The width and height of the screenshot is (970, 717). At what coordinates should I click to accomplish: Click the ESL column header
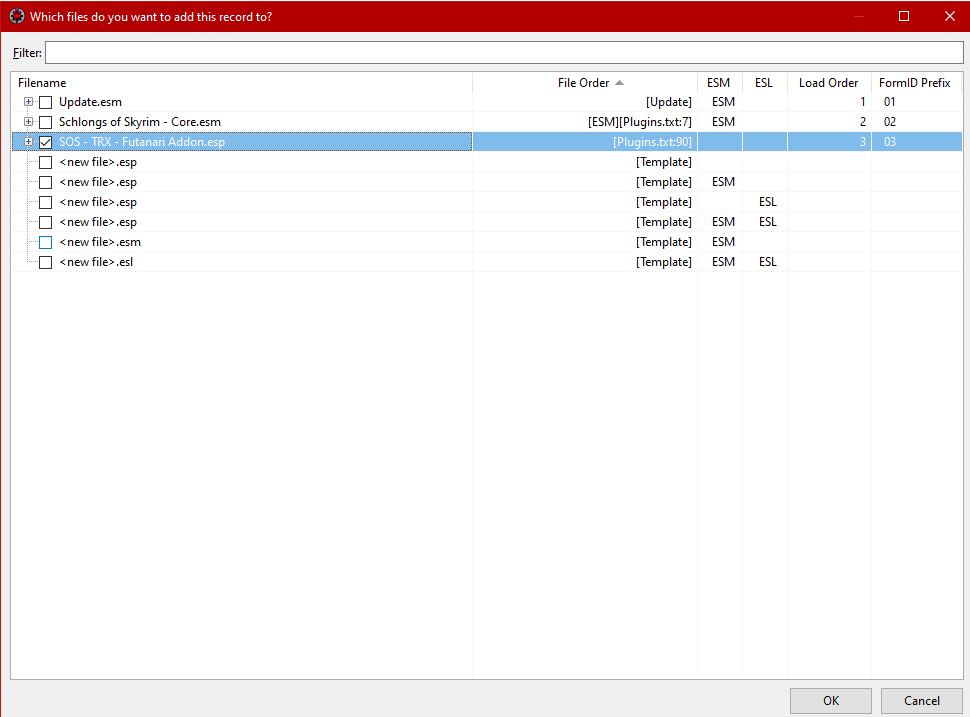pyautogui.click(x=764, y=83)
